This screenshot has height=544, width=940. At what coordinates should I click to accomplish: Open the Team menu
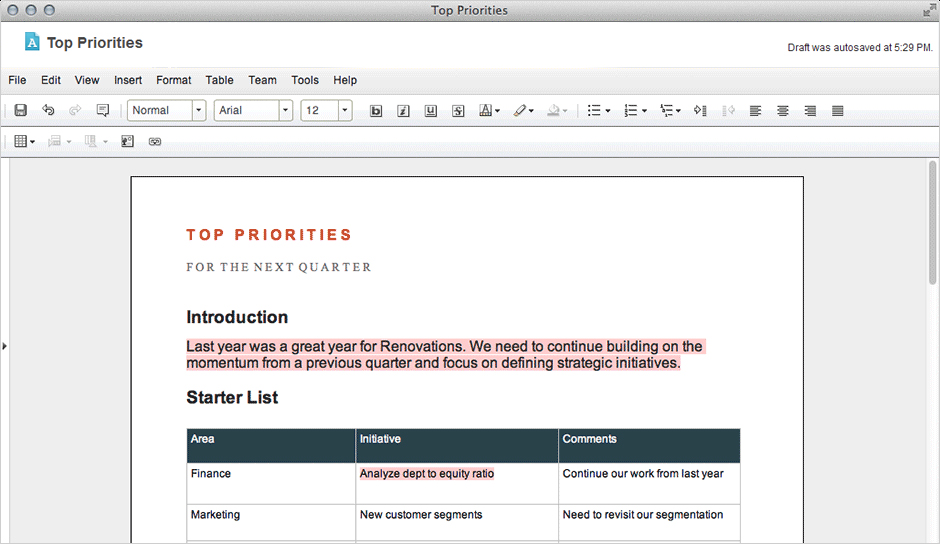pos(262,80)
